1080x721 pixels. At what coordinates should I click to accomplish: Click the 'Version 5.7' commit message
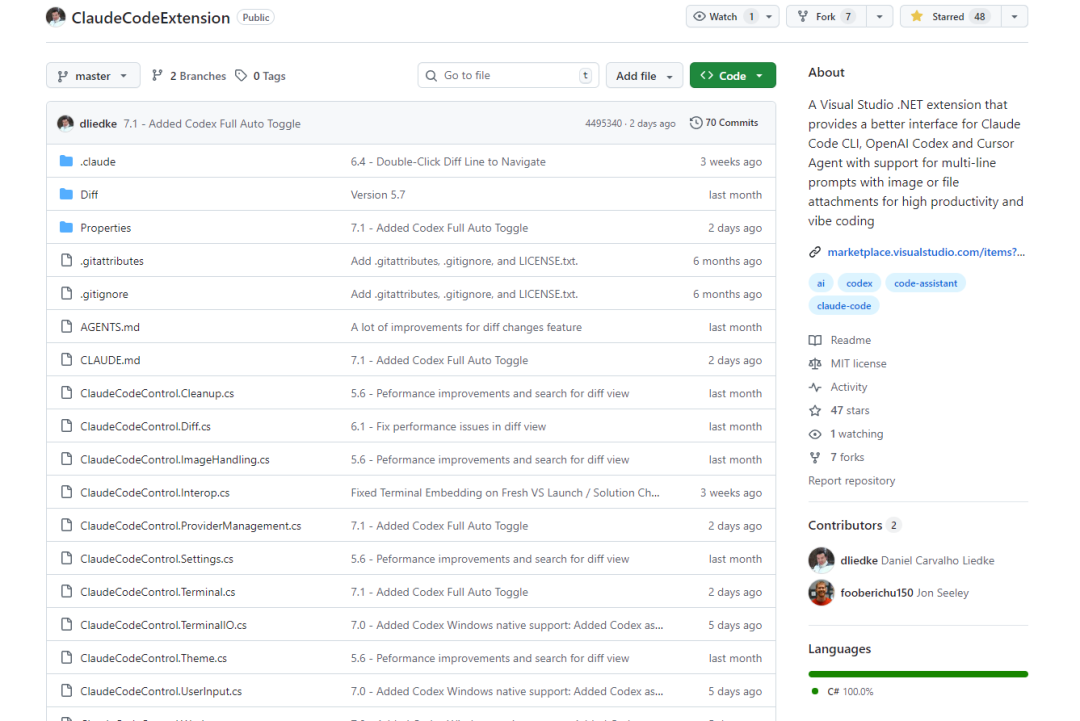click(377, 195)
